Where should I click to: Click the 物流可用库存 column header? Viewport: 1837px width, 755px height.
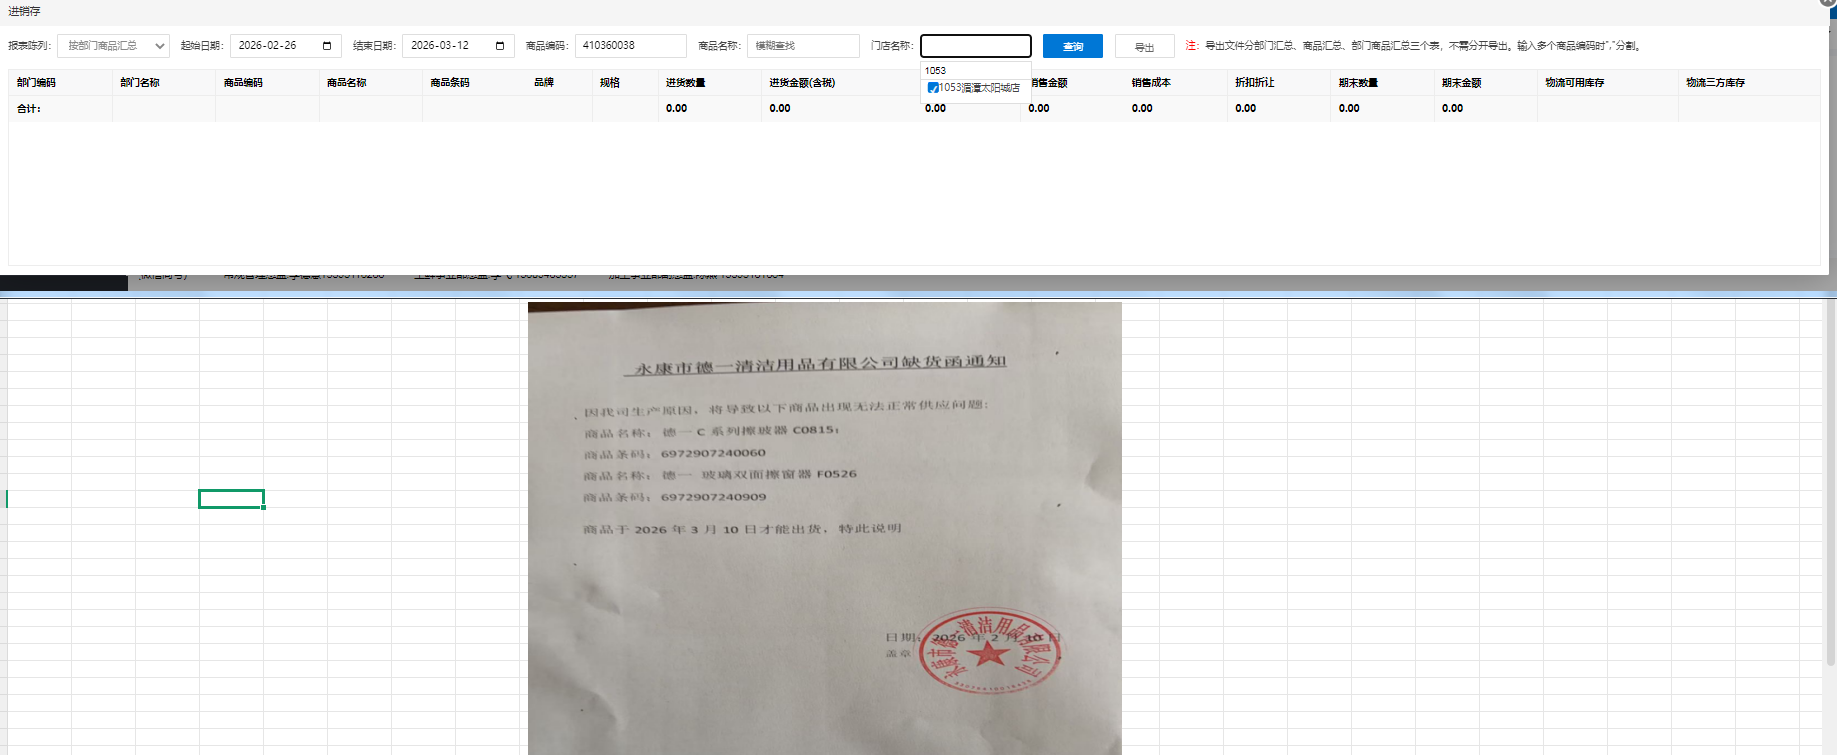click(1574, 83)
